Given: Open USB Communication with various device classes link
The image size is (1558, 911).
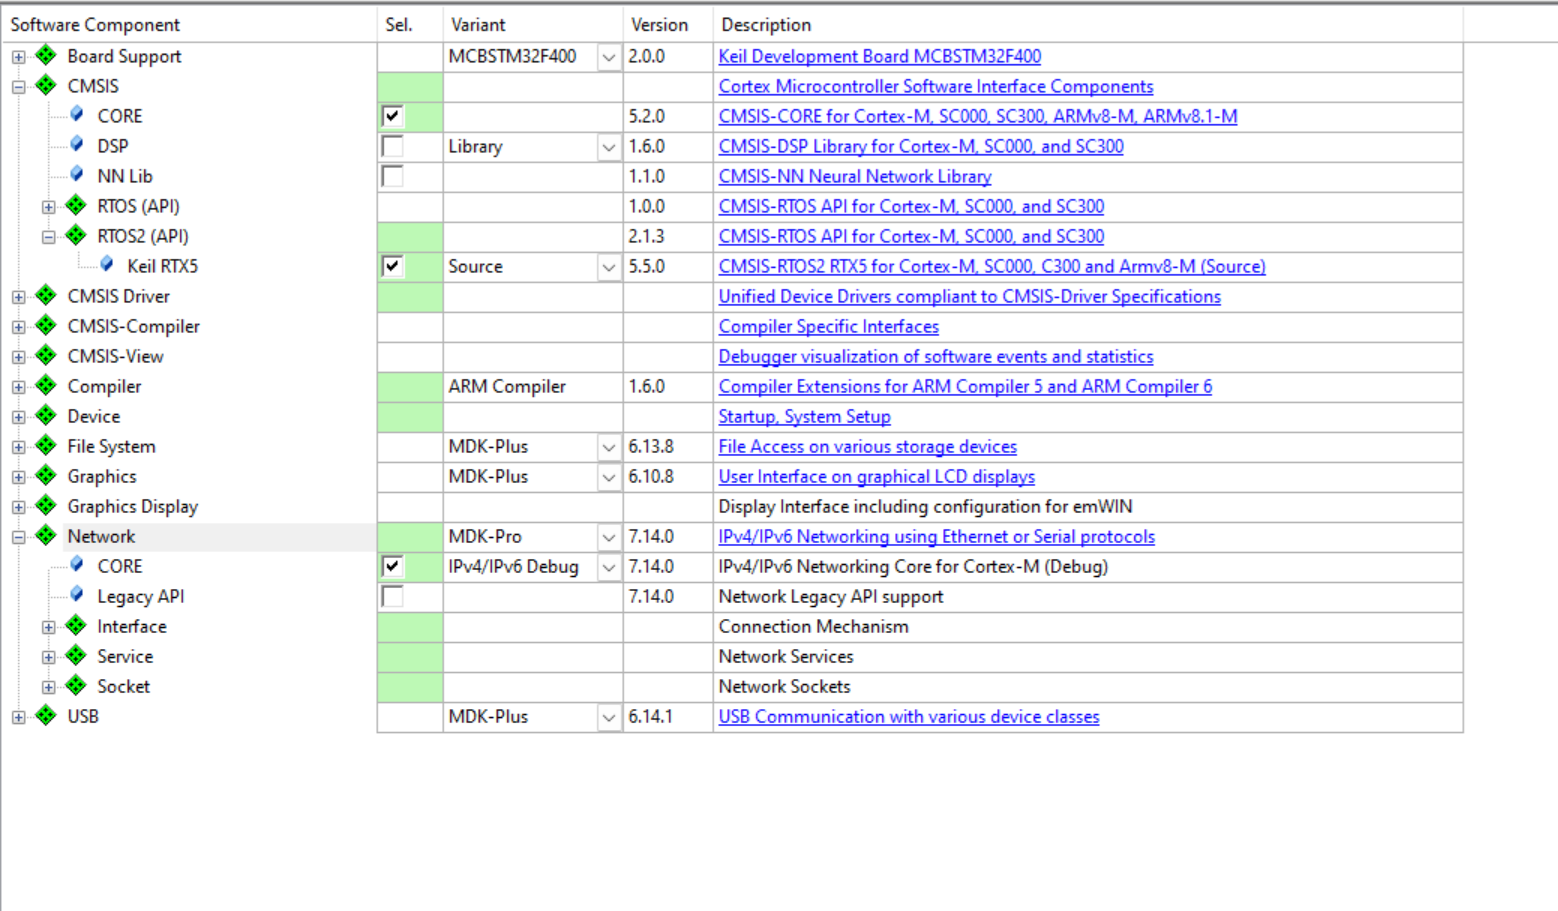Looking at the screenshot, I should (908, 716).
